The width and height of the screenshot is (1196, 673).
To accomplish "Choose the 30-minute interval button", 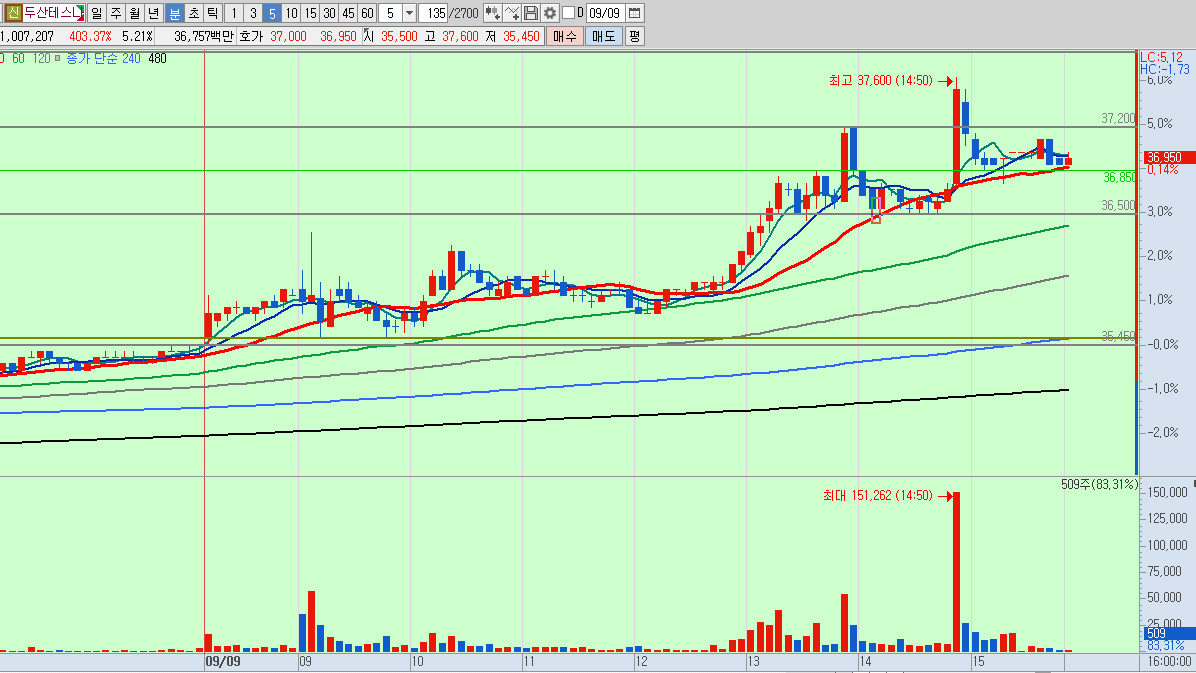I will (330, 13).
